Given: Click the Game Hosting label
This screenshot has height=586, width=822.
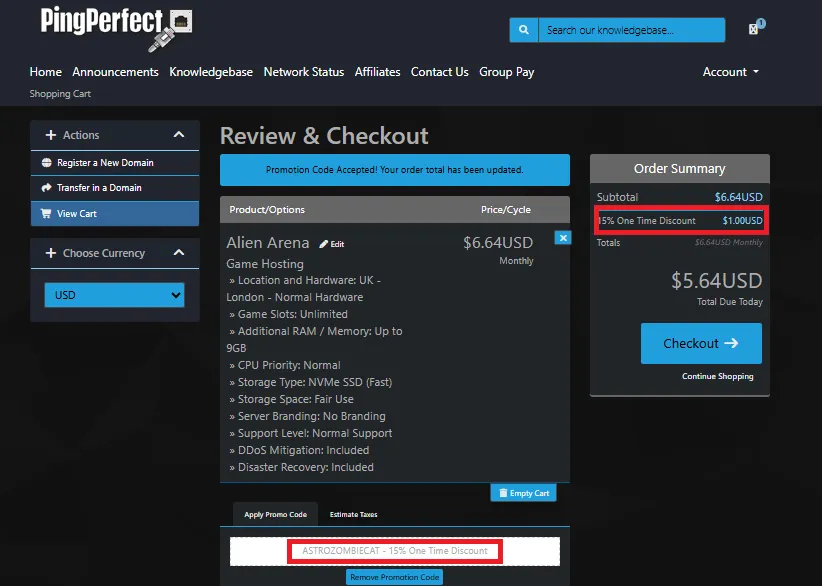Looking at the screenshot, I should tap(265, 264).
